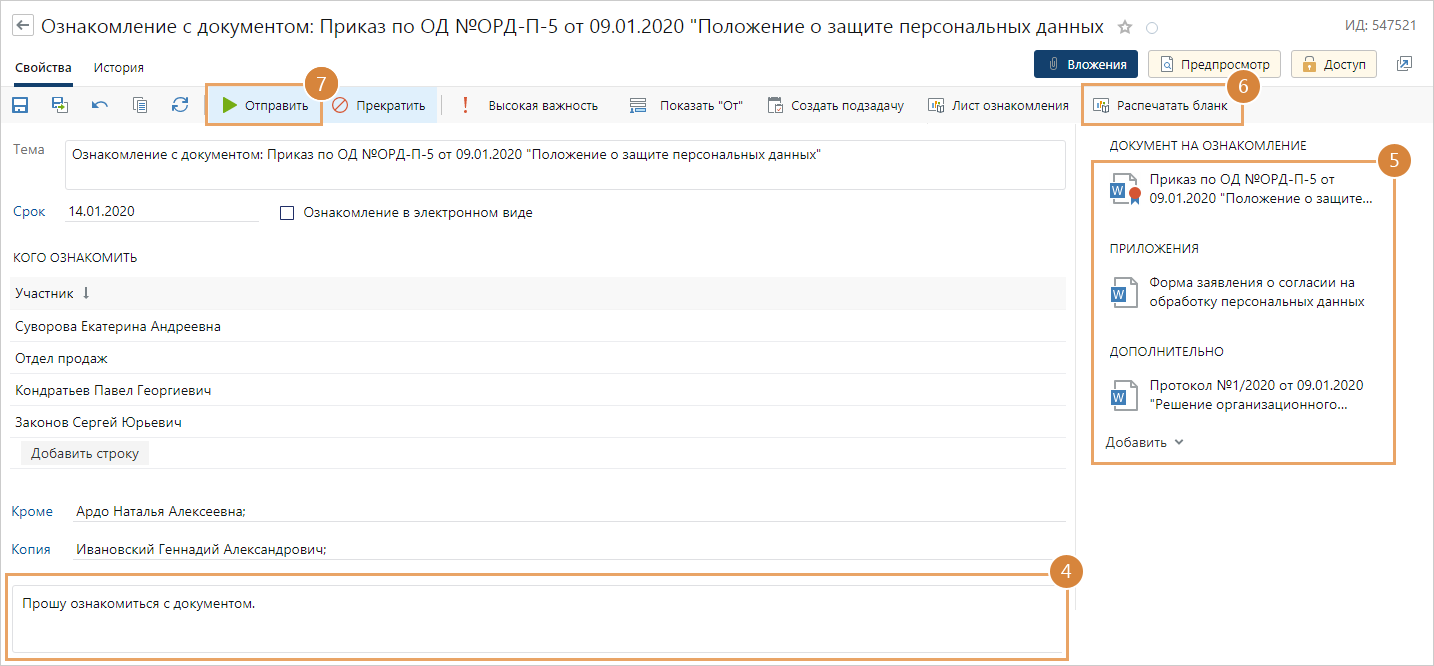This screenshot has height=666, width=1434.
Task: Select the 'Свойства' tab
Action: [43, 68]
